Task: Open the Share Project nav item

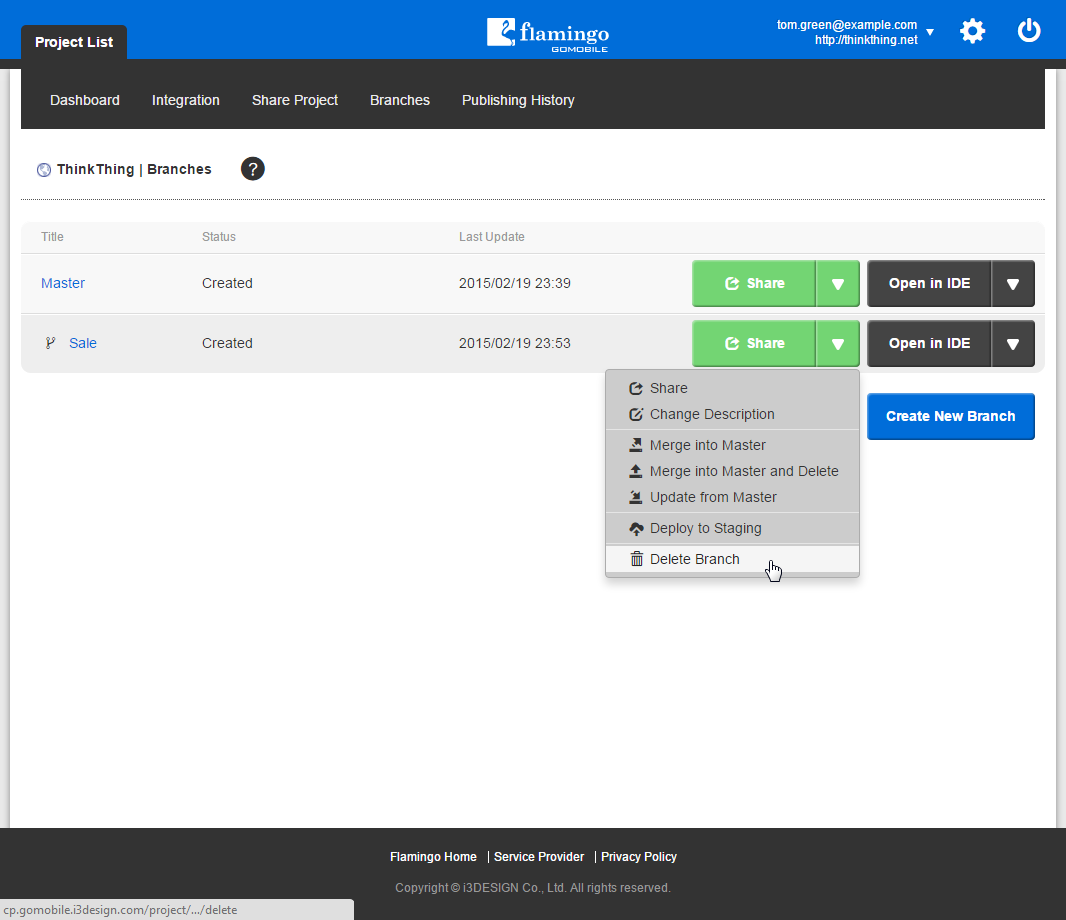Action: pos(294,100)
